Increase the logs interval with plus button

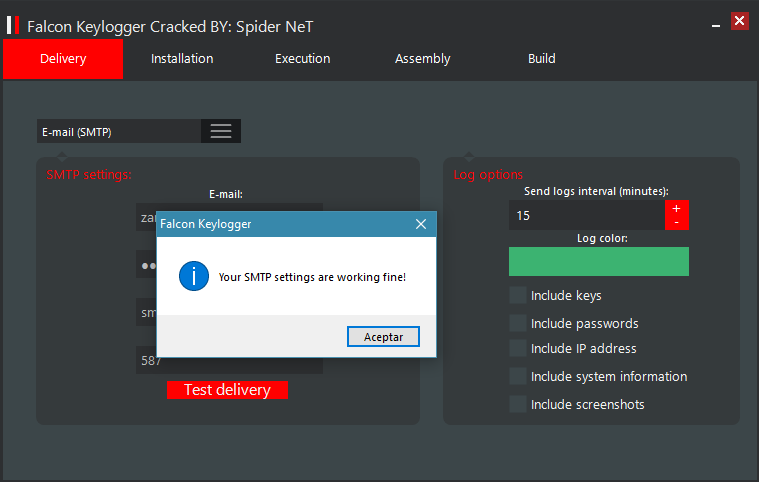(677, 208)
